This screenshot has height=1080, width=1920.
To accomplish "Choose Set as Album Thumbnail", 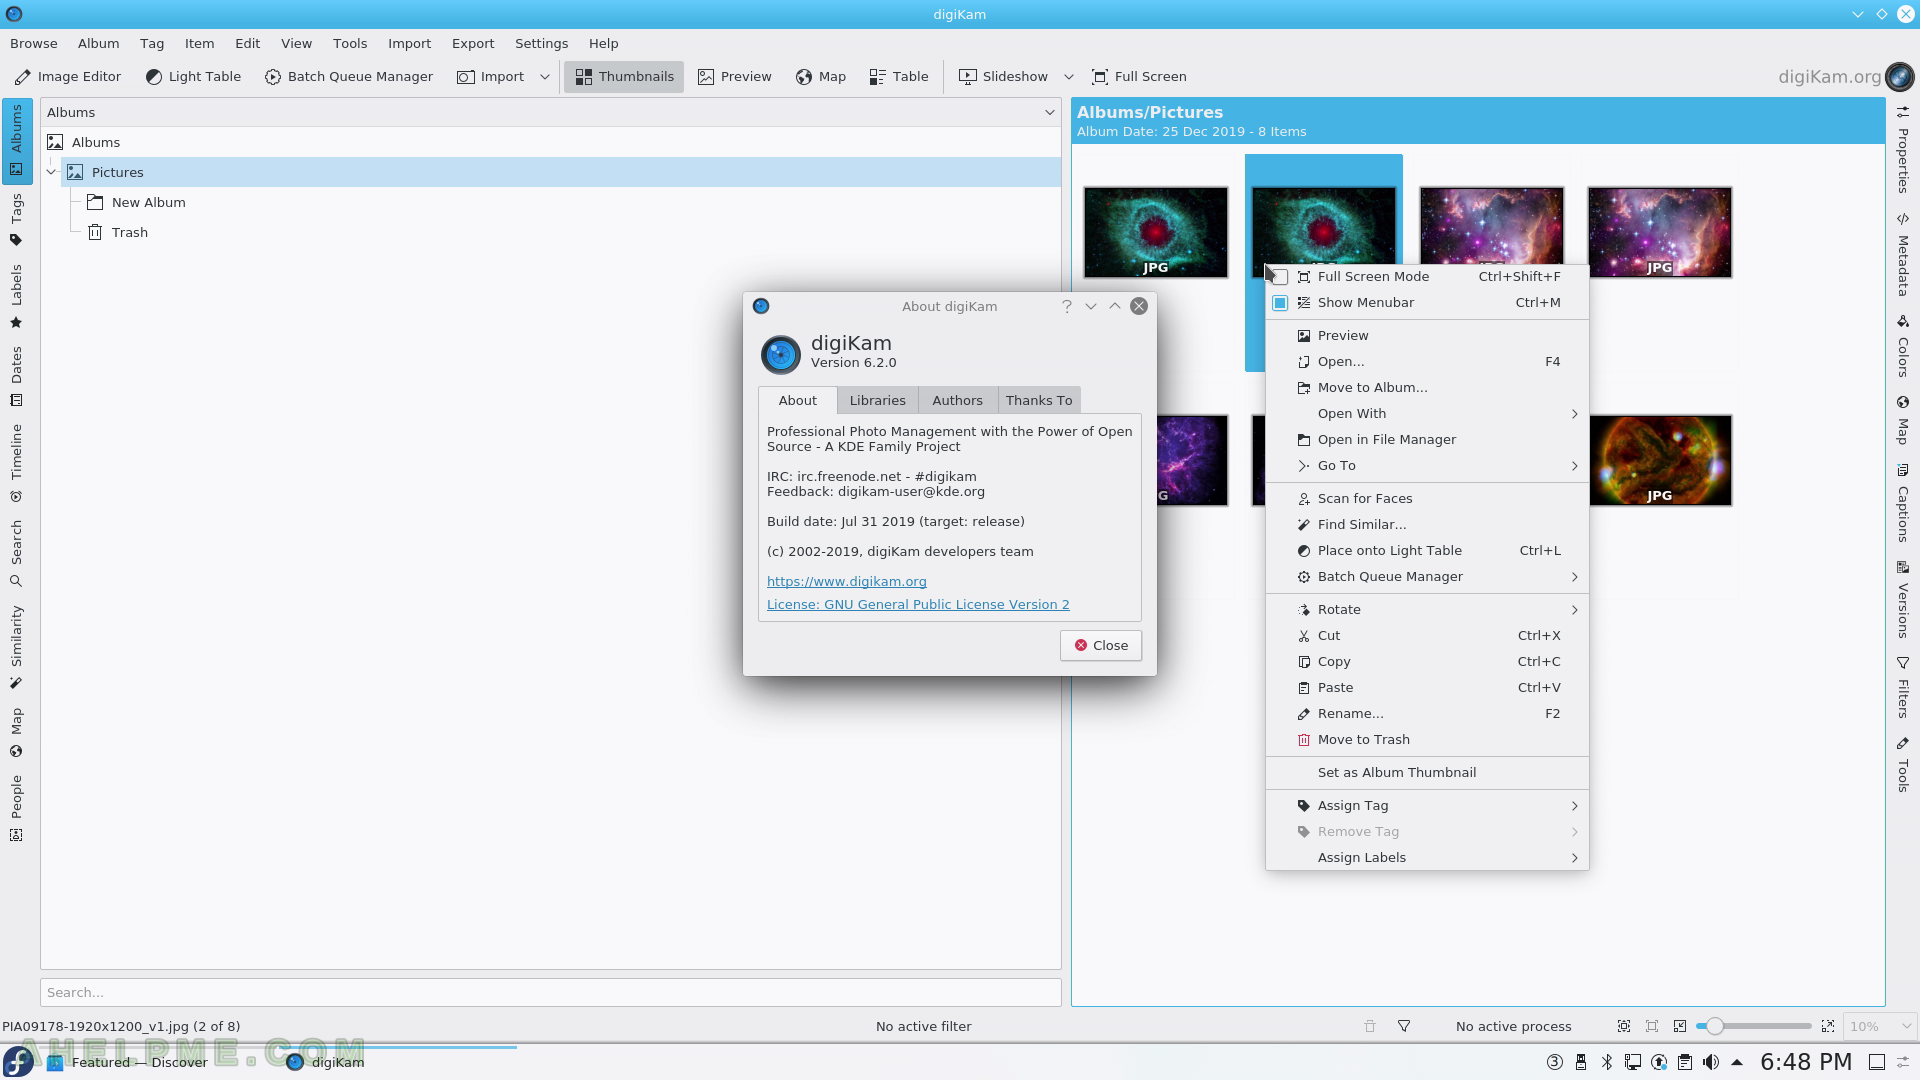I will (1427, 773).
